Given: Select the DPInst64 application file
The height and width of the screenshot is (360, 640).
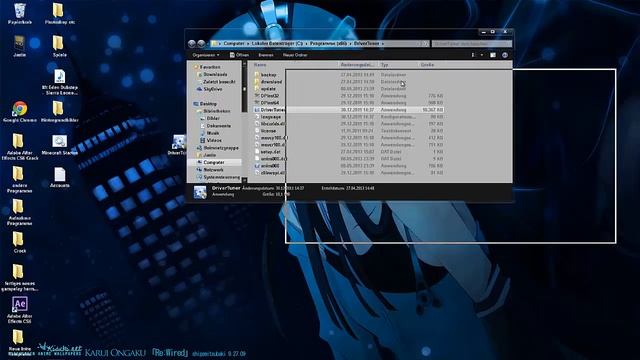Looking at the screenshot, I should click(348, 102).
